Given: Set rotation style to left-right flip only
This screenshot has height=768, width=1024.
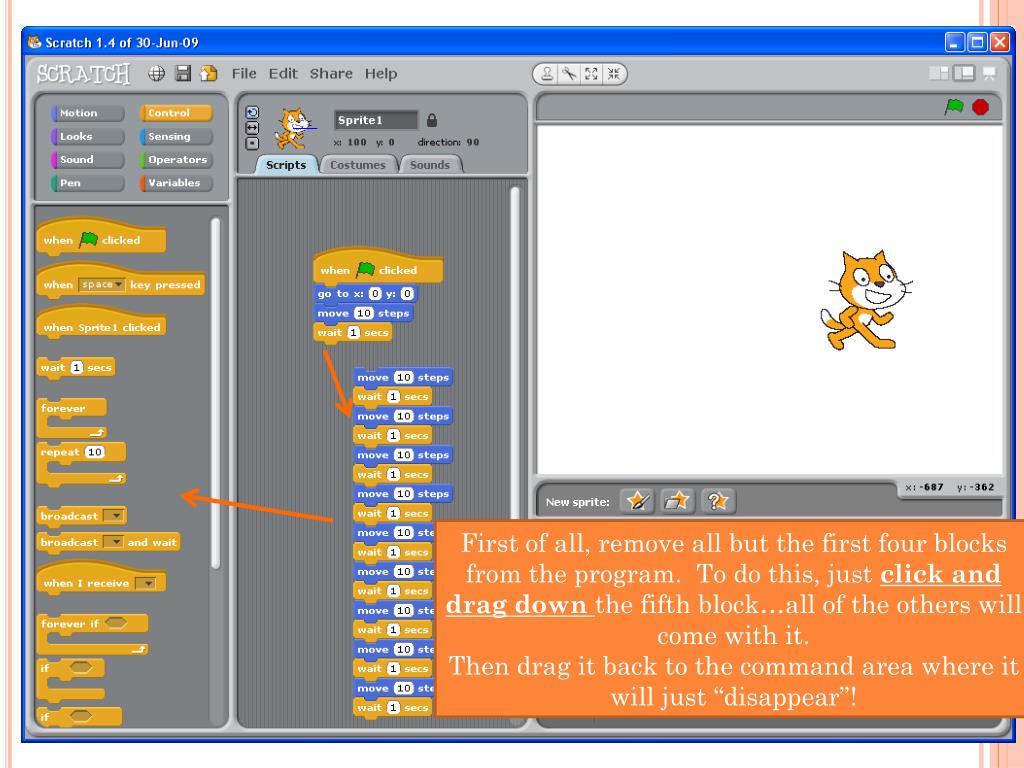Looking at the screenshot, I should (252, 128).
